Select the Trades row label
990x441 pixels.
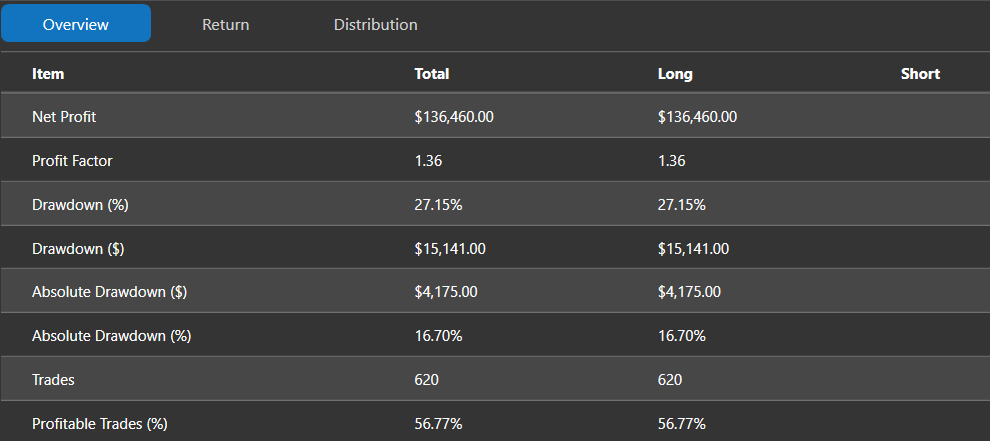click(x=53, y=380)
